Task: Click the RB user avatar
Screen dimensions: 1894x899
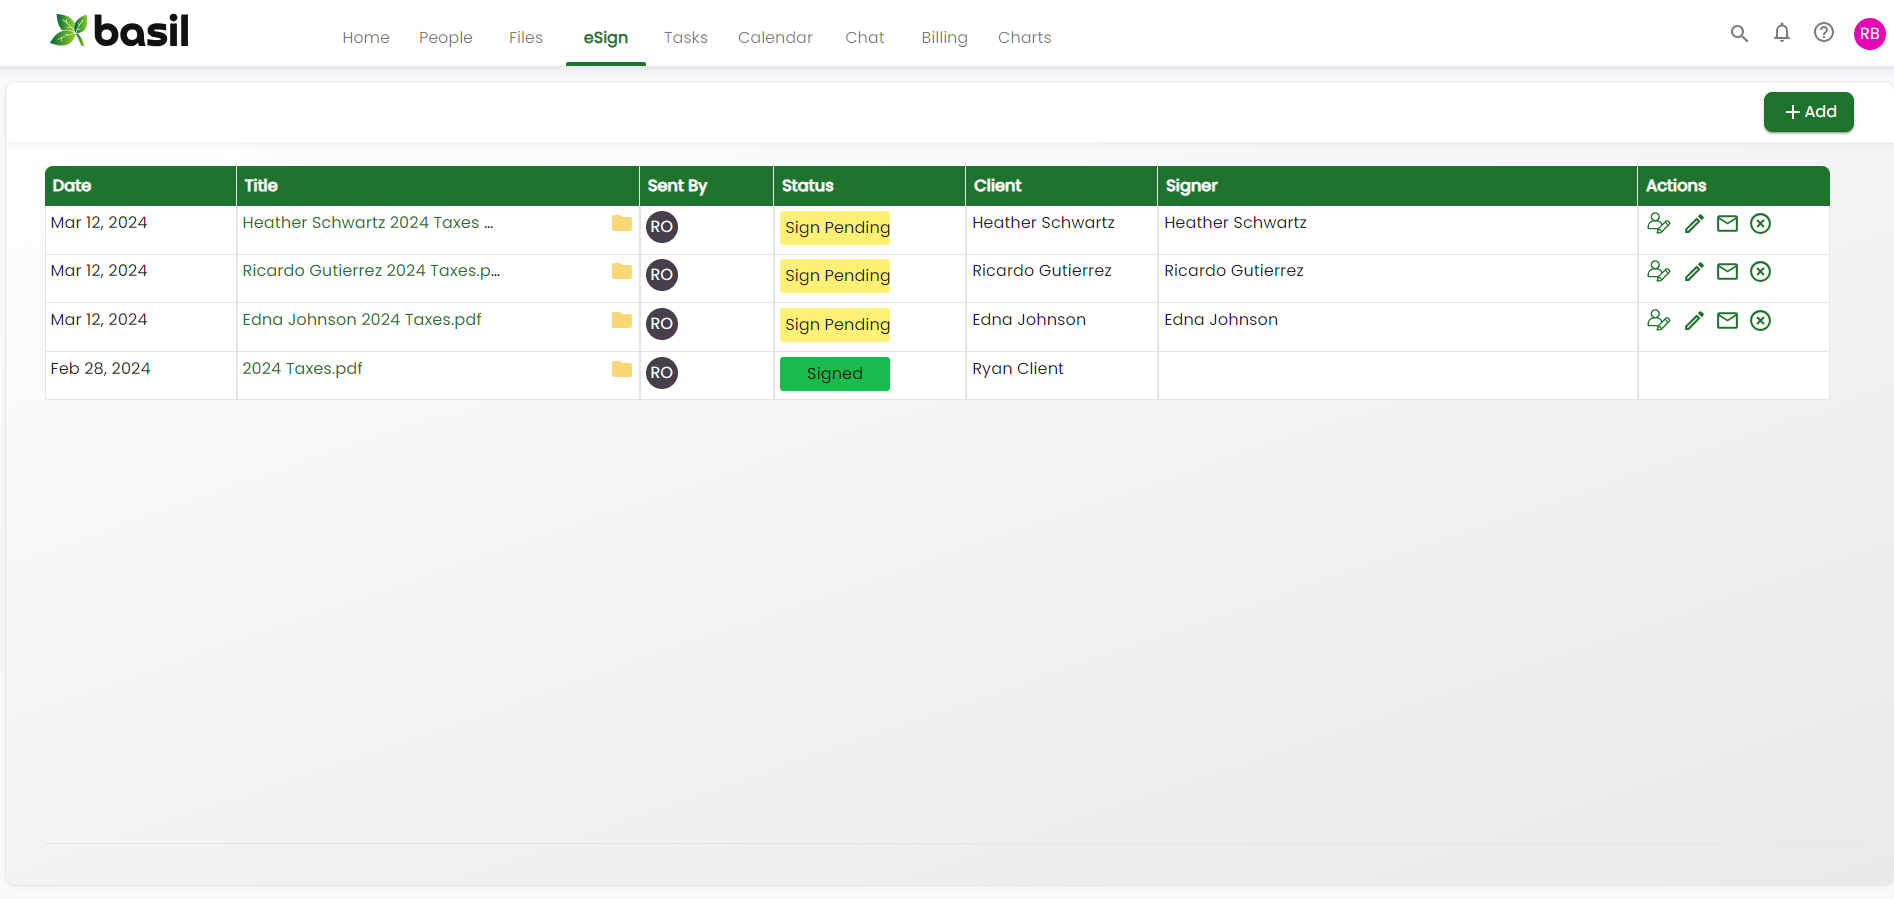Action: pos(1868,34)
